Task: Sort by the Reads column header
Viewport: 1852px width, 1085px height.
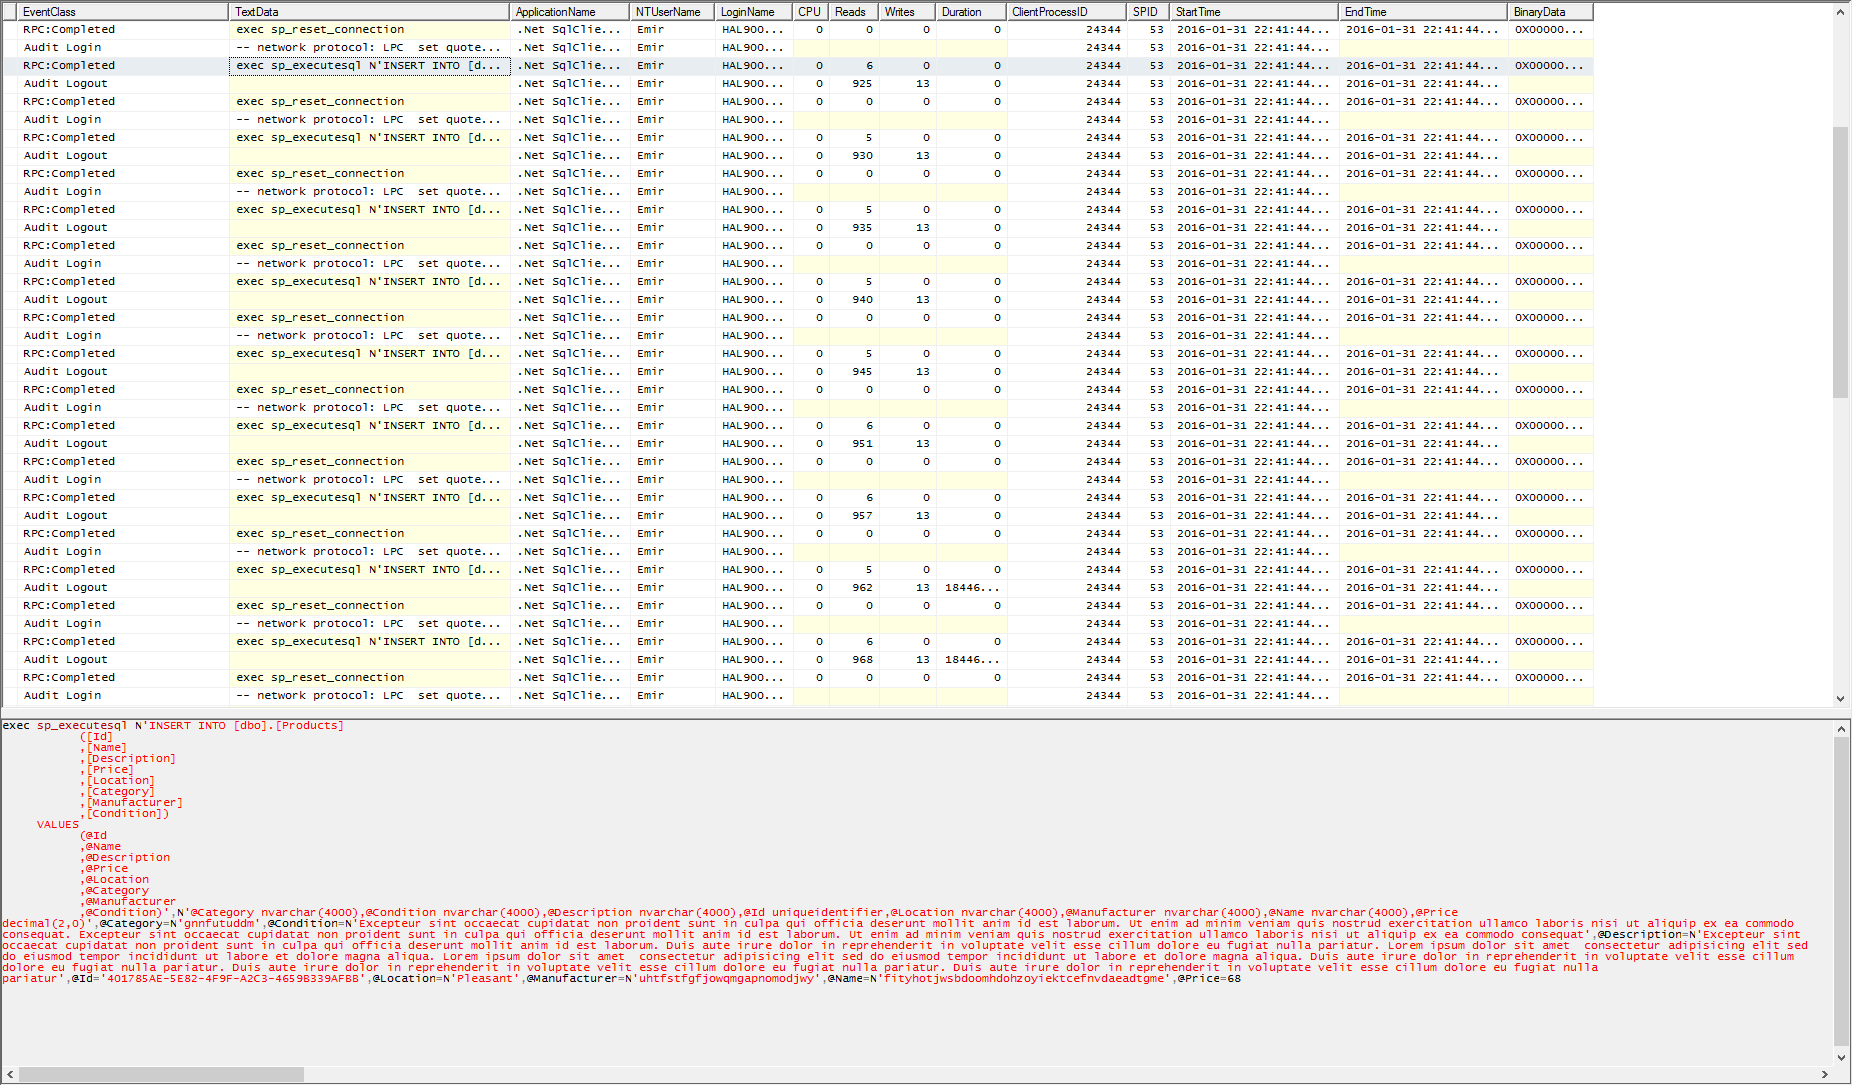Action: (x=851, y=11)
